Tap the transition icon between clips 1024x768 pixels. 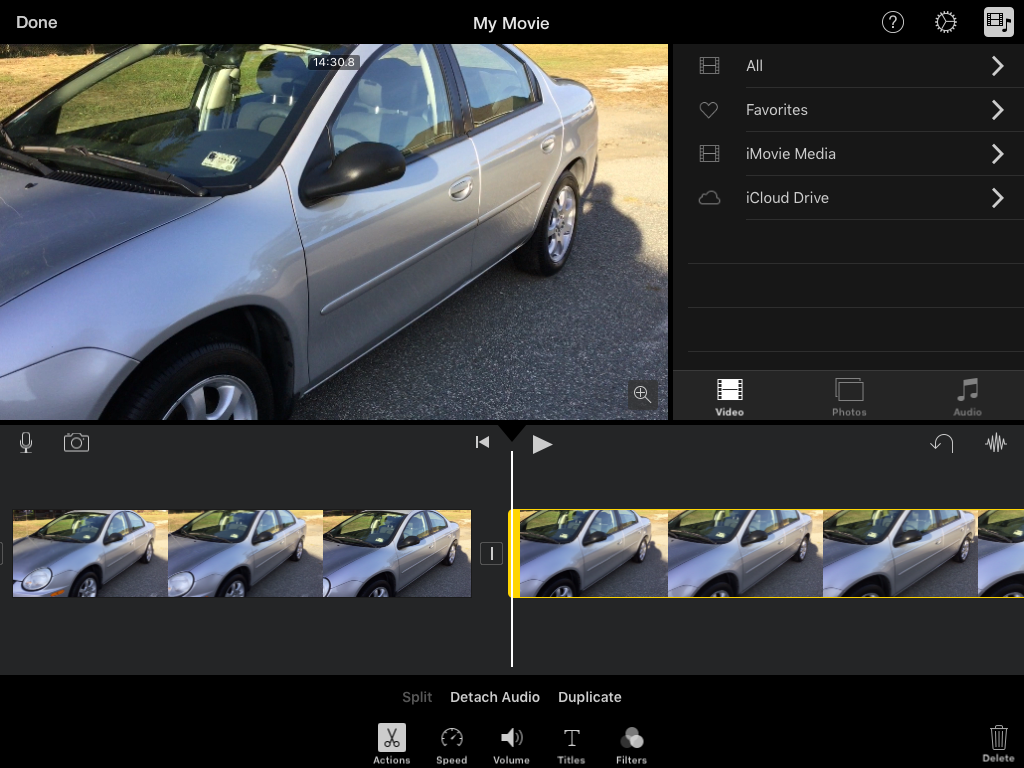point(491,554)
